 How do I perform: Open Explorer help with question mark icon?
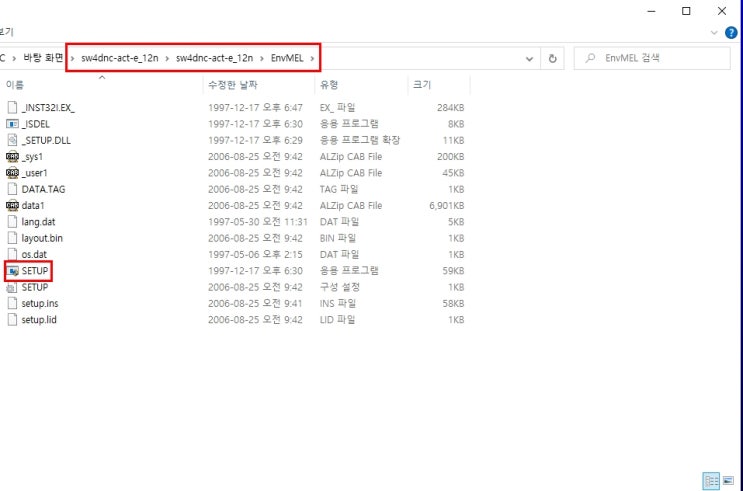pos(732,33)
